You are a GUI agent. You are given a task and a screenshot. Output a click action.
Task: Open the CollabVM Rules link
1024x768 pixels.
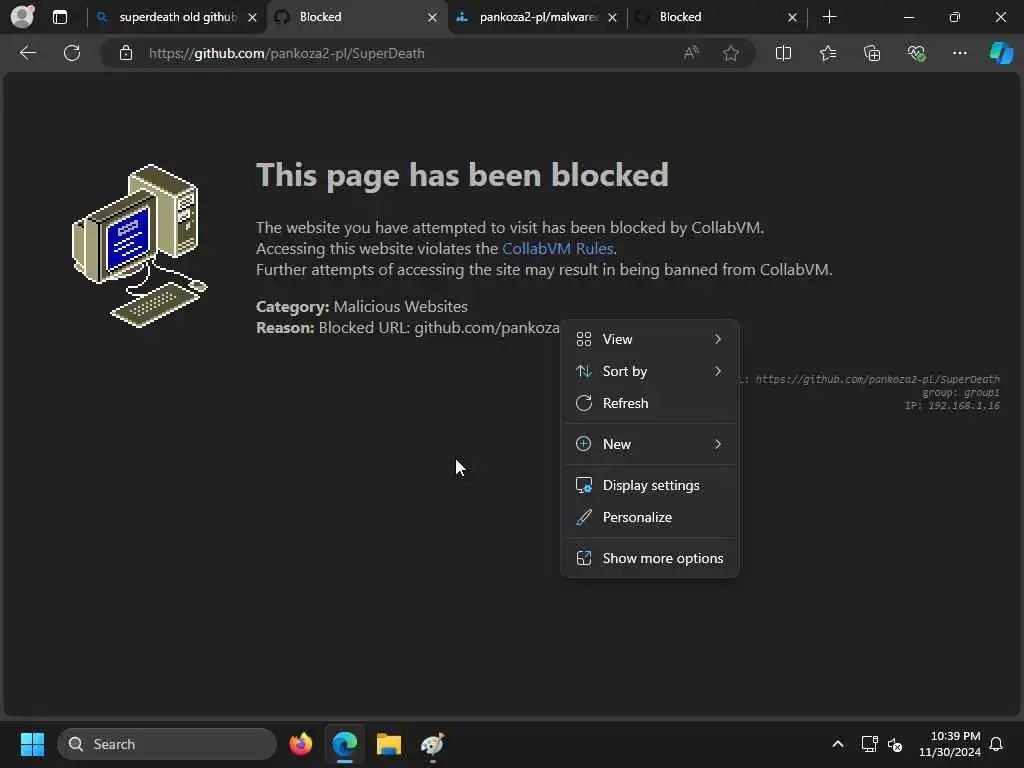tap(557, 248)
